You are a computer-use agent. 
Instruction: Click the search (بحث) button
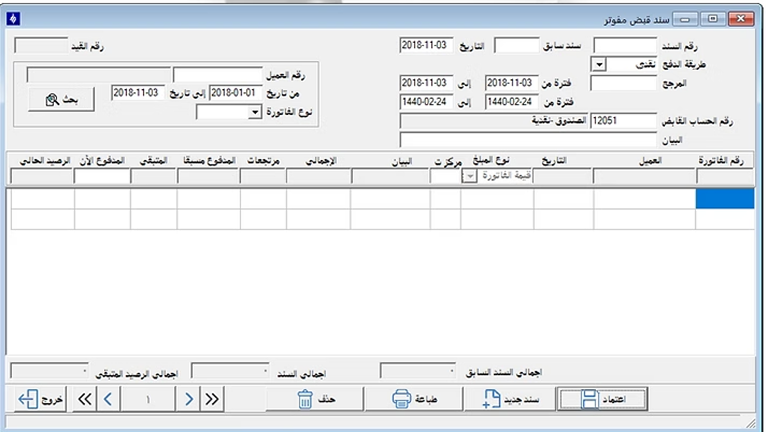pos(61,100)
